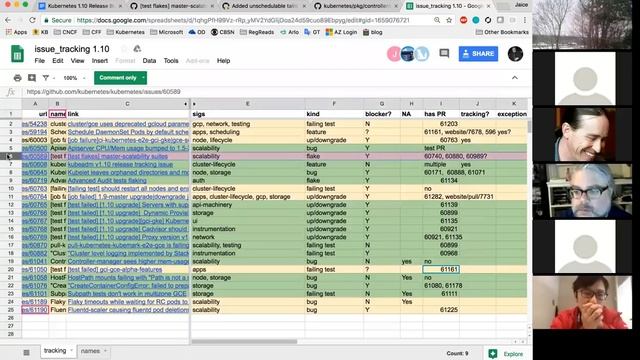
Task: Open the all sheets list icon
Action: tap(27, 352)
